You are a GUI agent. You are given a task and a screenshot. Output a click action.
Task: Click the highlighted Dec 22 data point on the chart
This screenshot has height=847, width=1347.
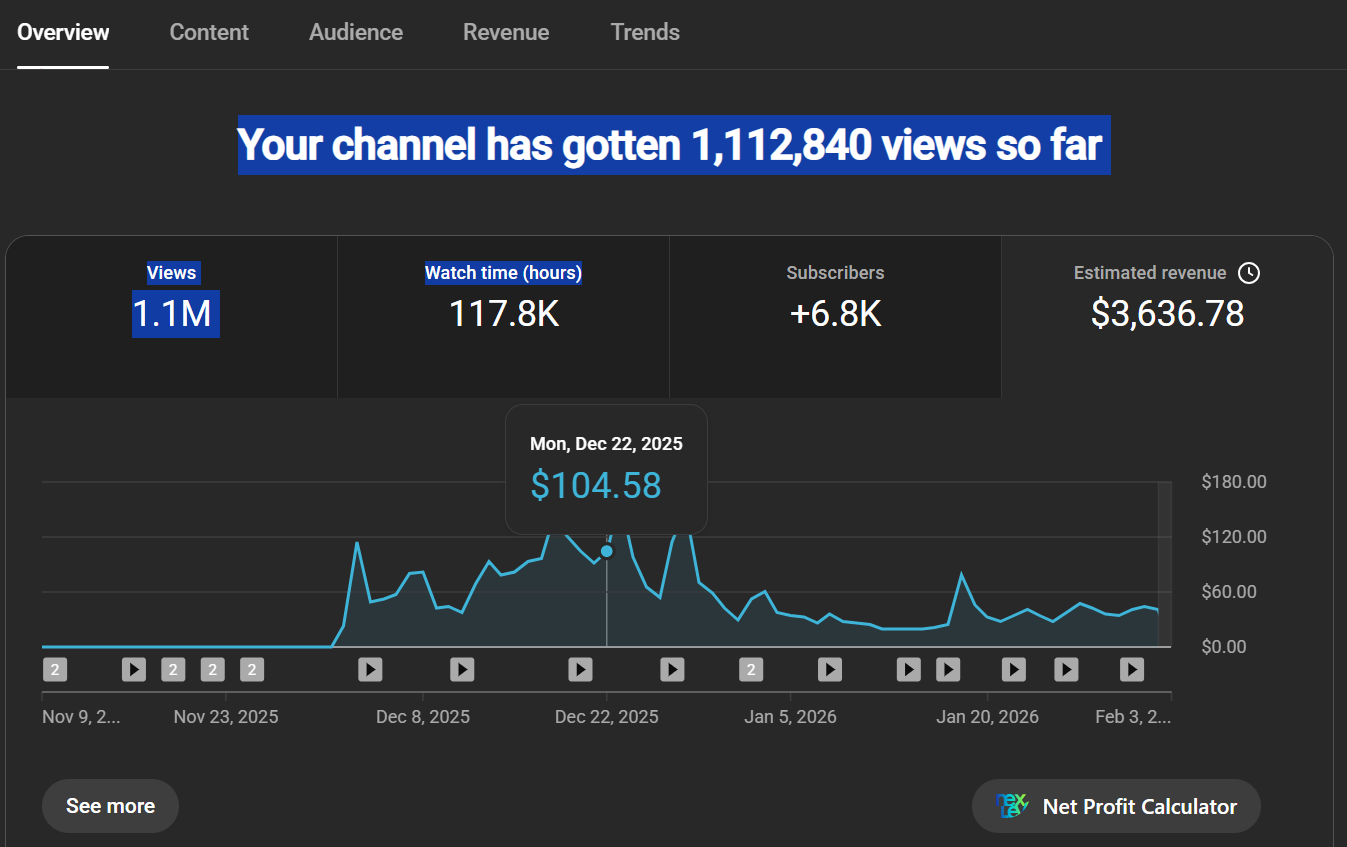tap(606, 551)
